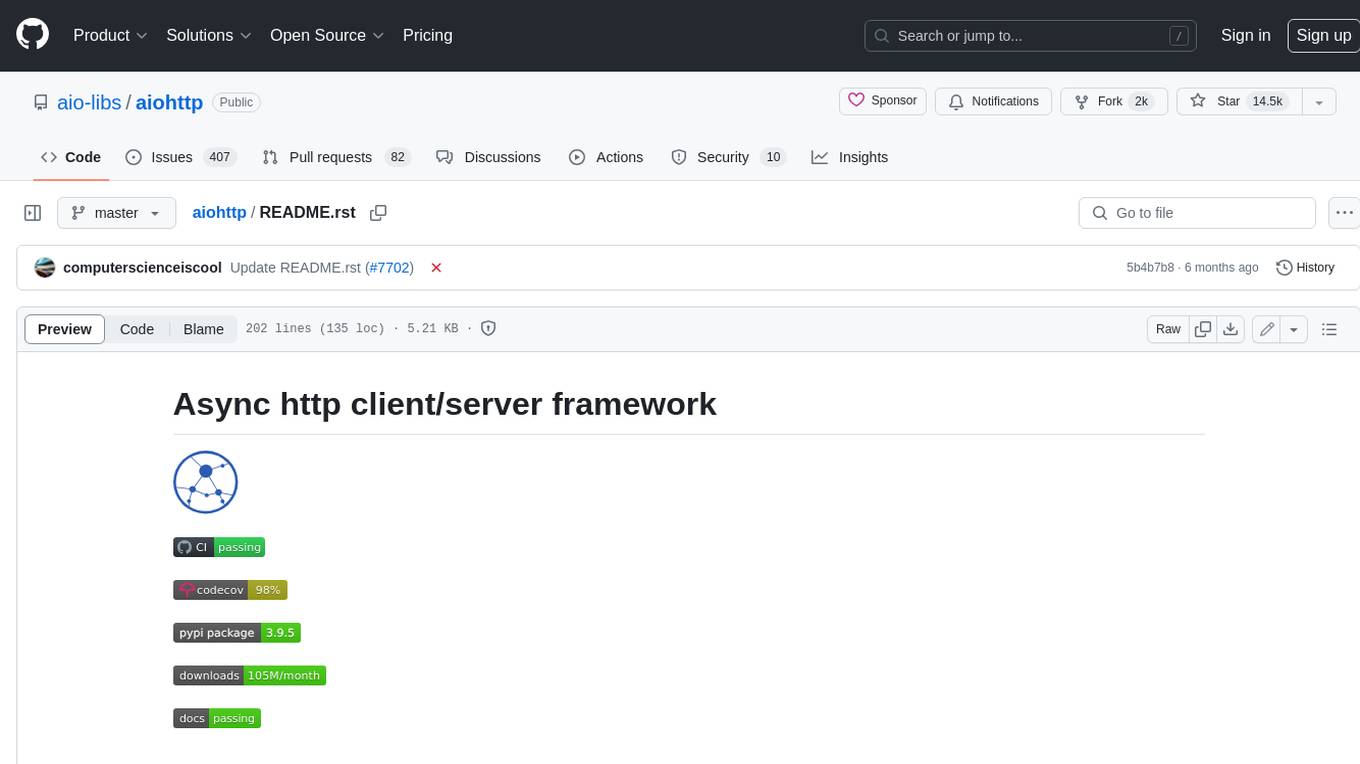This screenshot has width=1360, height=764.
Task: Select the Code view
Action: 137,329
